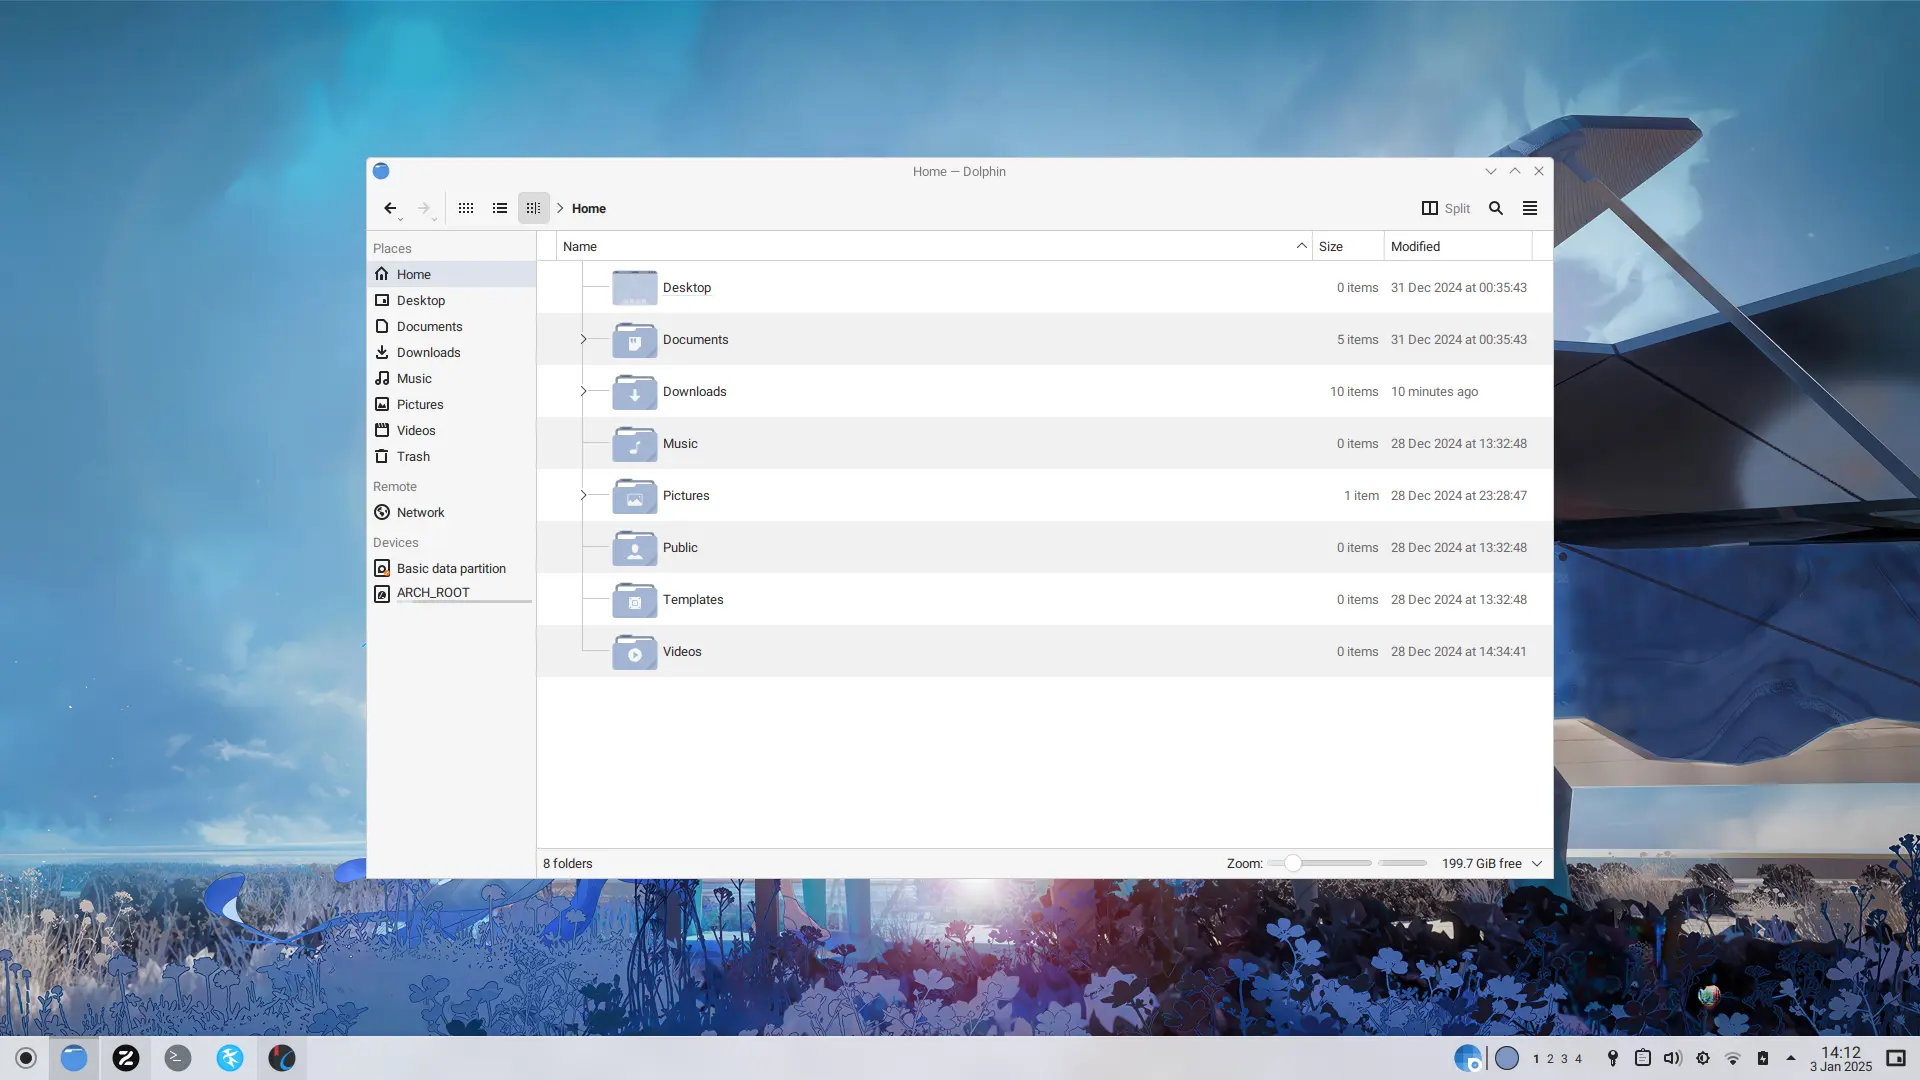Select the Desktop folder icon
Image resolution: width=1920 pixels, height=1080 pixels.
coord(634,287)
